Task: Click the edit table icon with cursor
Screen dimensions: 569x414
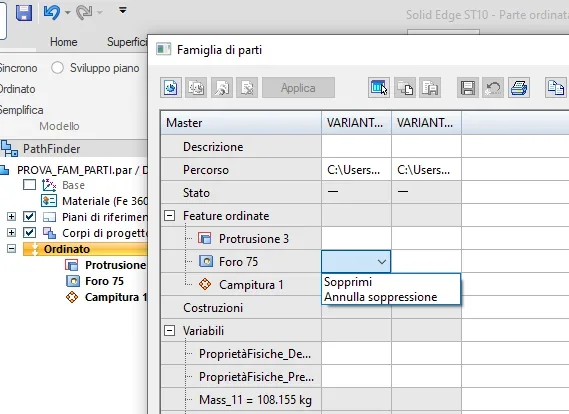Action: coord(379,87)
